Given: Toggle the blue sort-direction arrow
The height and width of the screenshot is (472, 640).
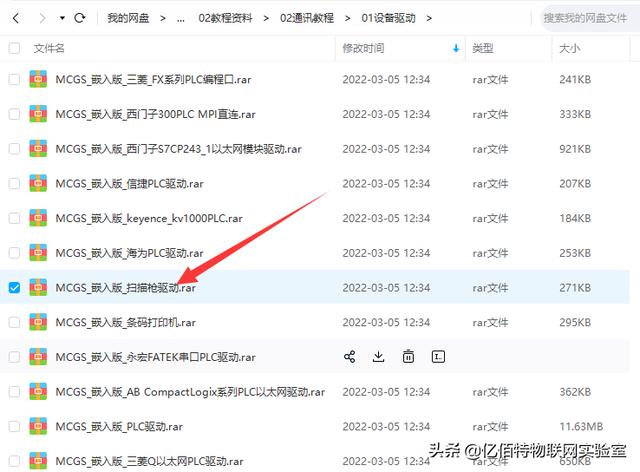Looking at the screenshot, I should (456, 49).
